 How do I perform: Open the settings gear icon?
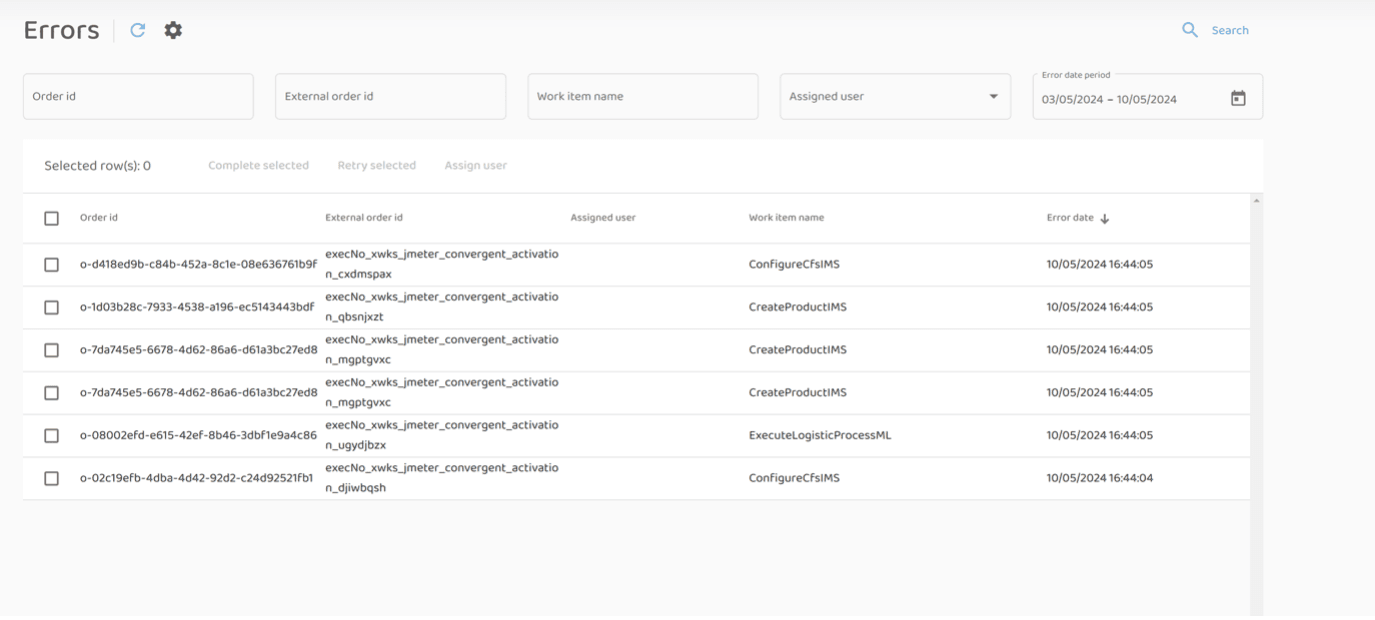[x=173, y=31]
